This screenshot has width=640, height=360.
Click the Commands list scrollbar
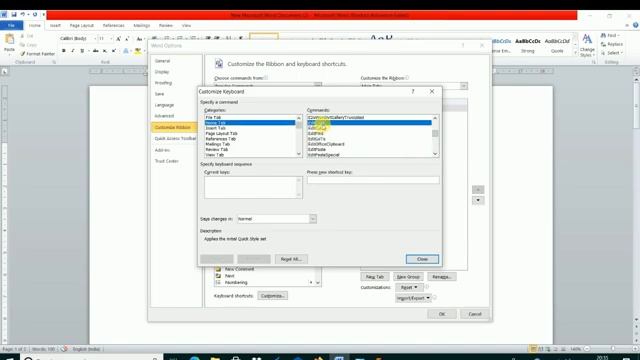pos(435,136)
